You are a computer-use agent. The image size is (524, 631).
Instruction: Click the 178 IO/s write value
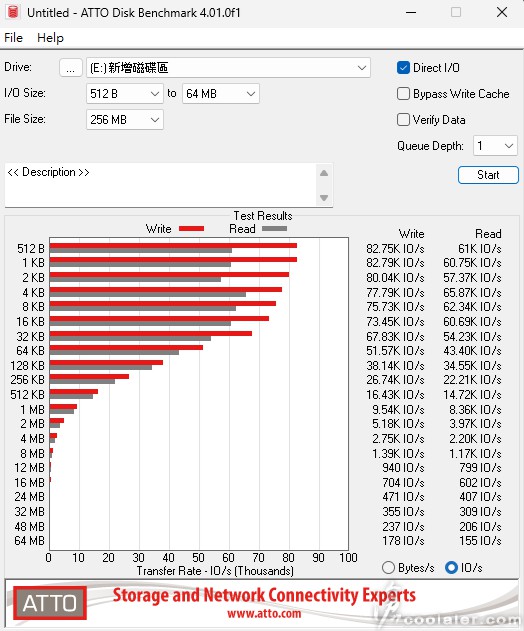tap(403, 540)
